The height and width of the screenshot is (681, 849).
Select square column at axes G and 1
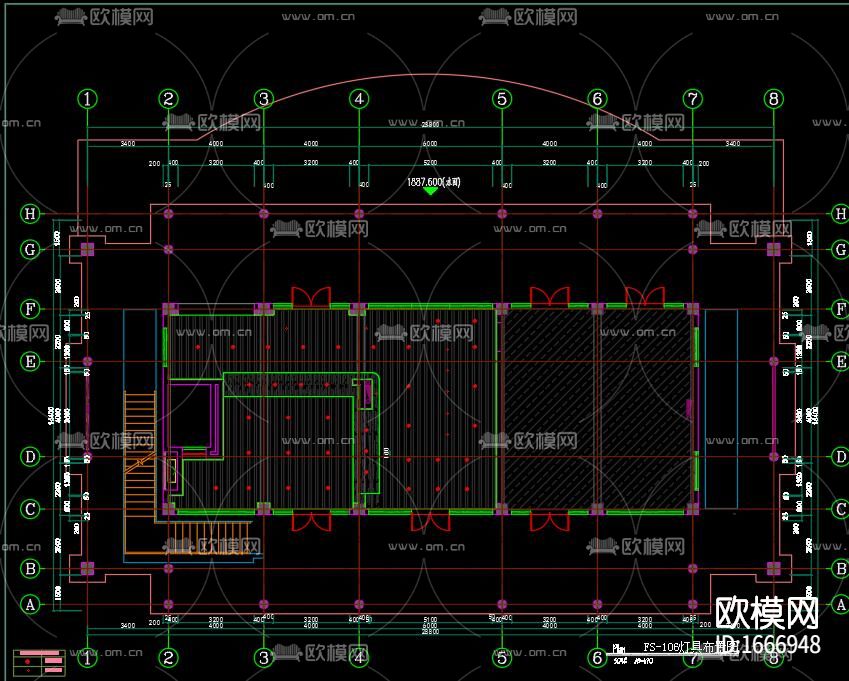tap(87, 250)
